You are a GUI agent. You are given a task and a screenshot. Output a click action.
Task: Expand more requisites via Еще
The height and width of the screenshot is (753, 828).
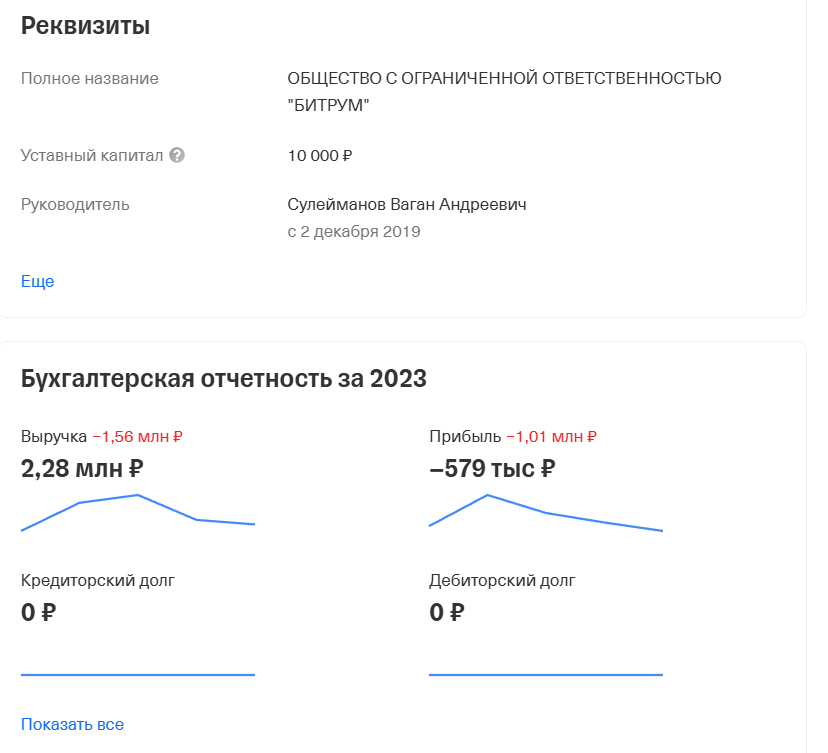pos(37,281)
